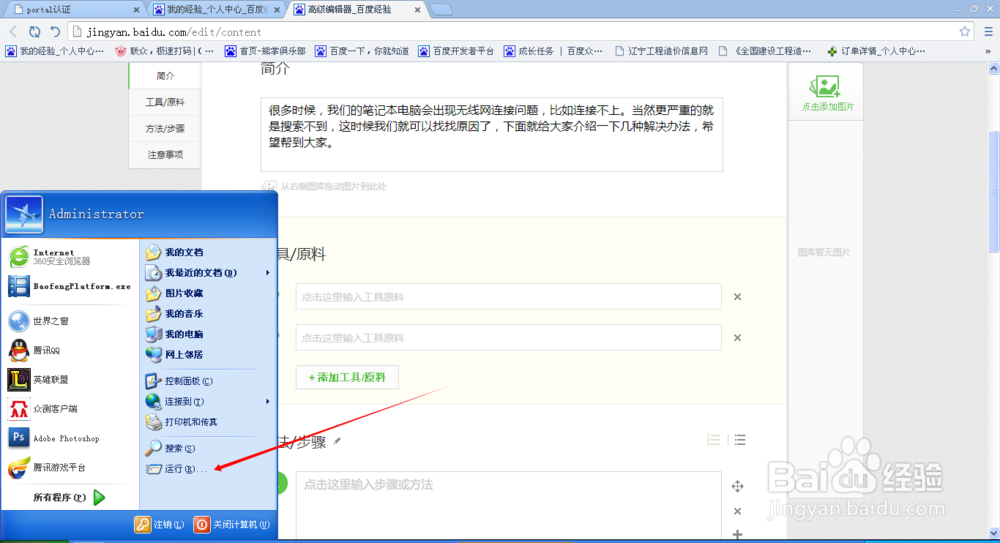This screenshot has width=1000, height=543.
Task: Switch to numbered list style
Action: [x=714, y=440]
